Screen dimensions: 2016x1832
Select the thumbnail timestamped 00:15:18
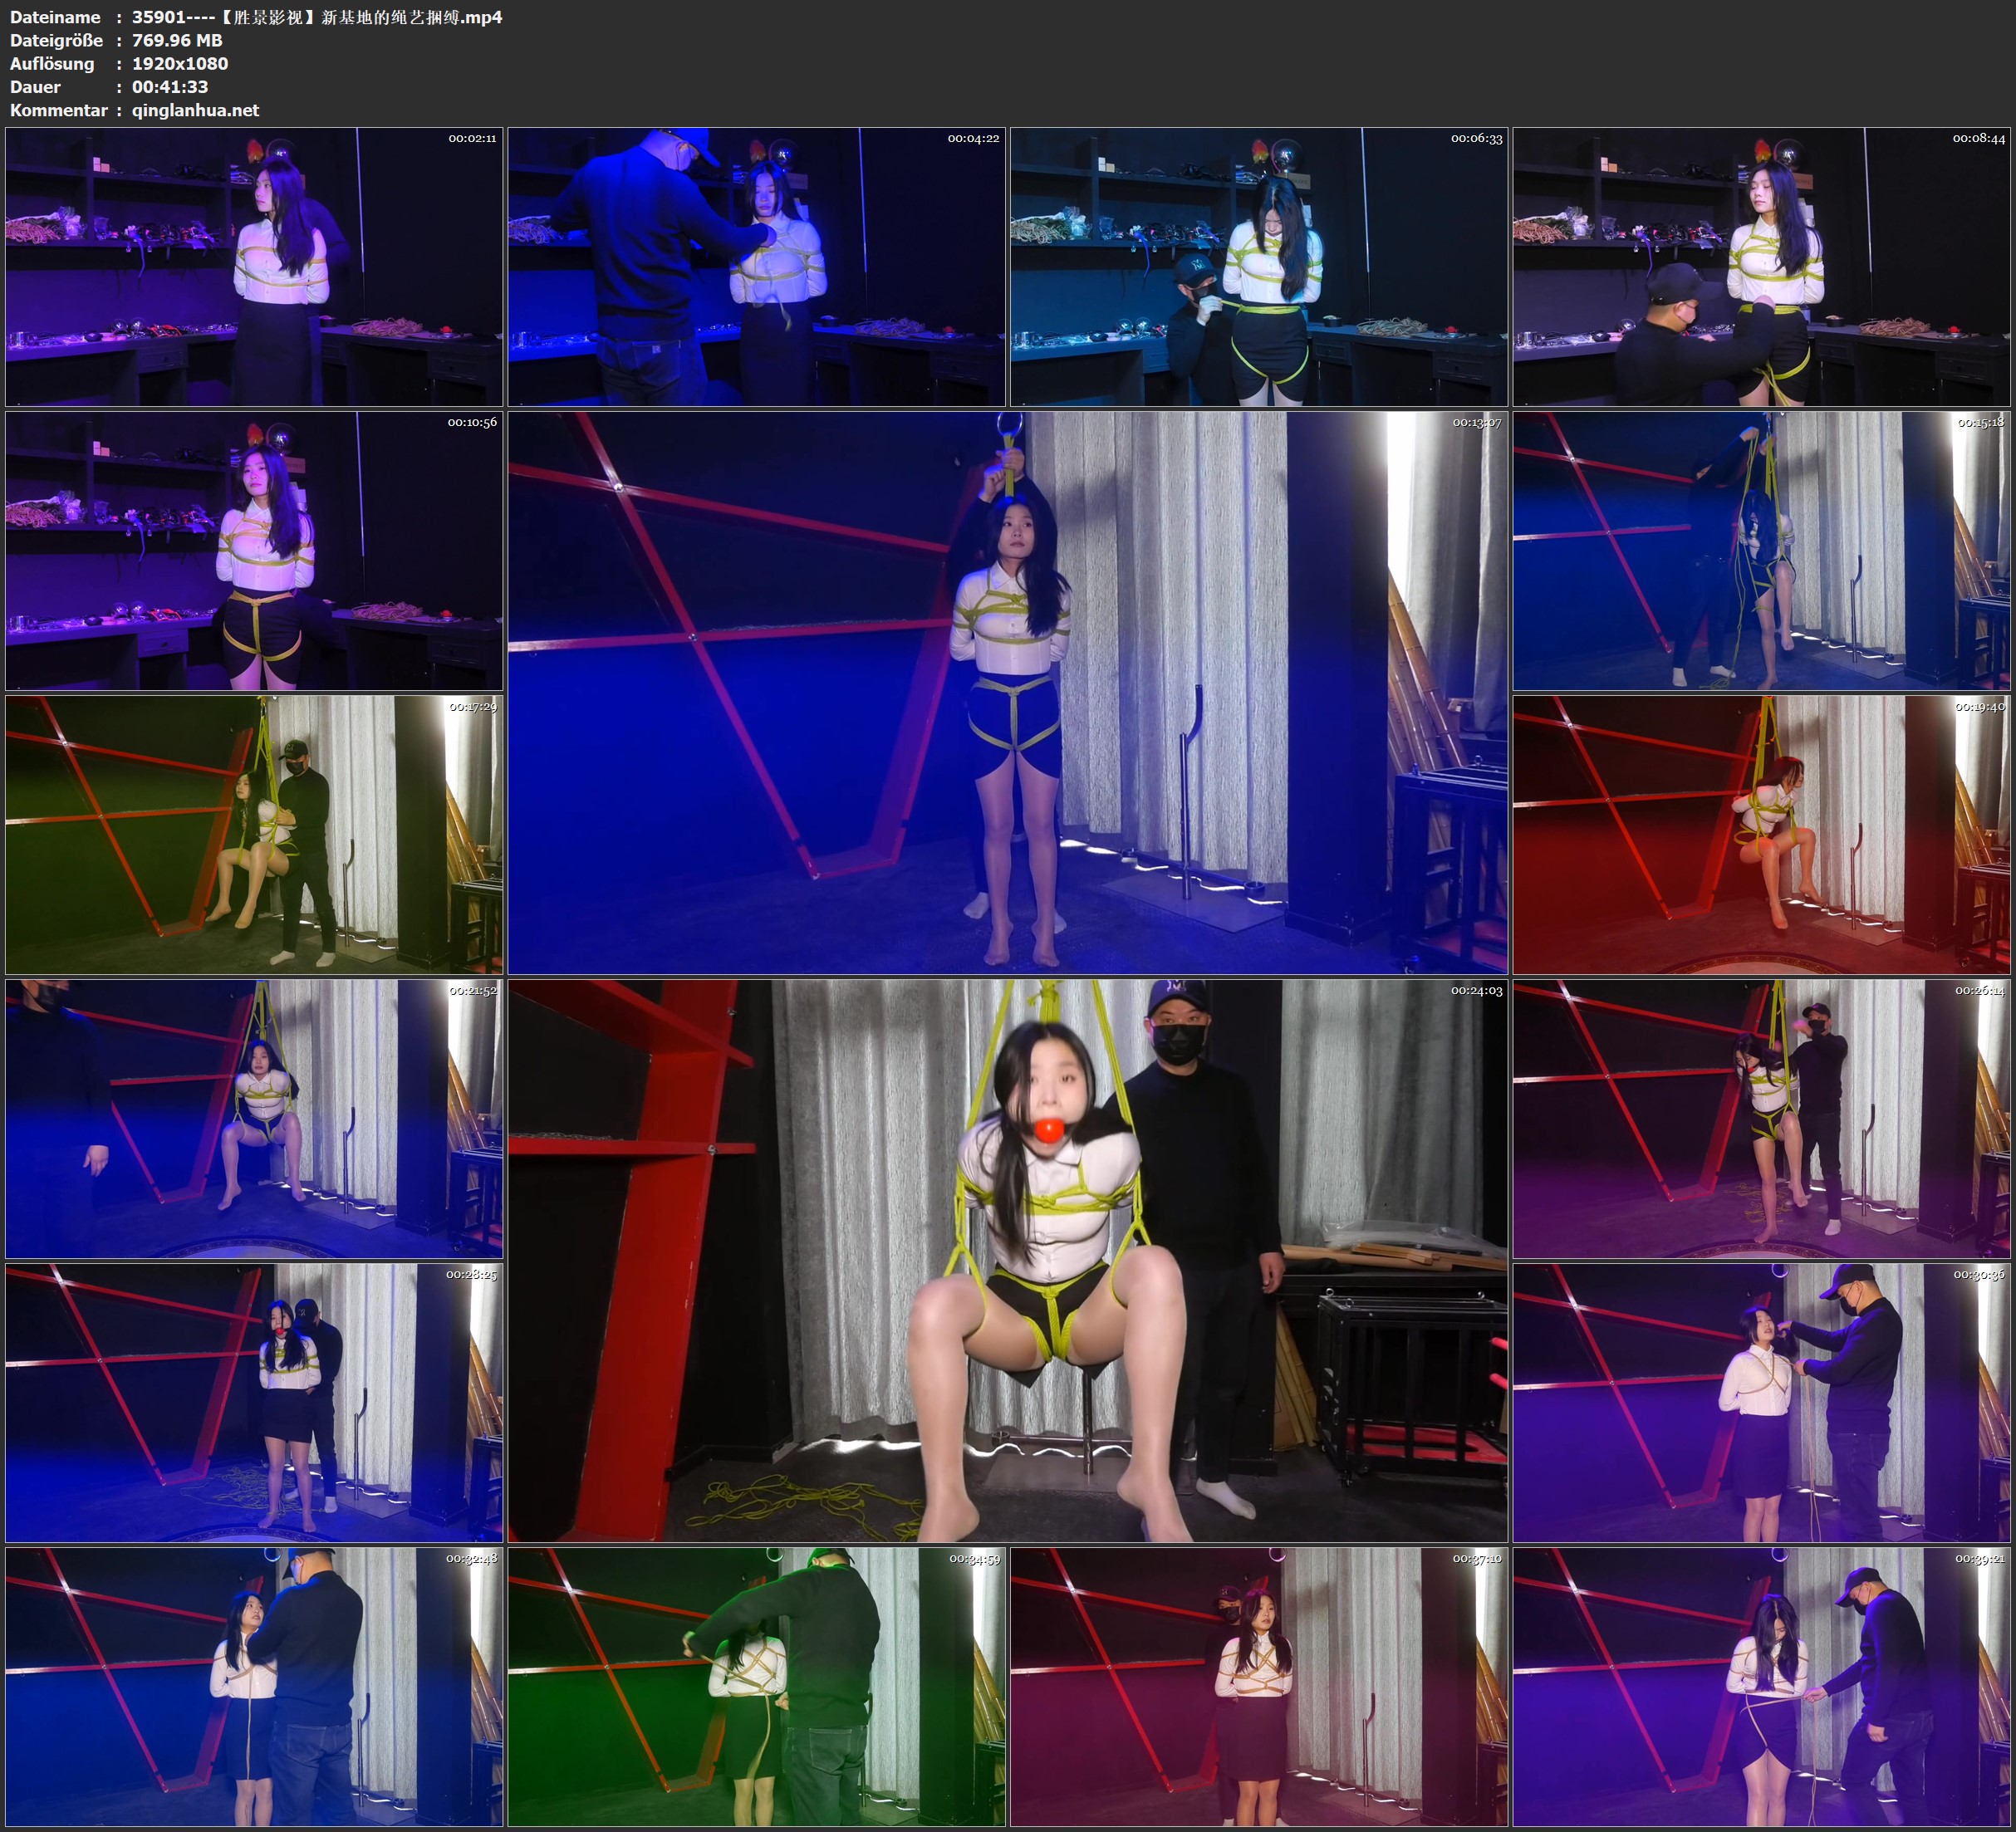click(1761, 551)
